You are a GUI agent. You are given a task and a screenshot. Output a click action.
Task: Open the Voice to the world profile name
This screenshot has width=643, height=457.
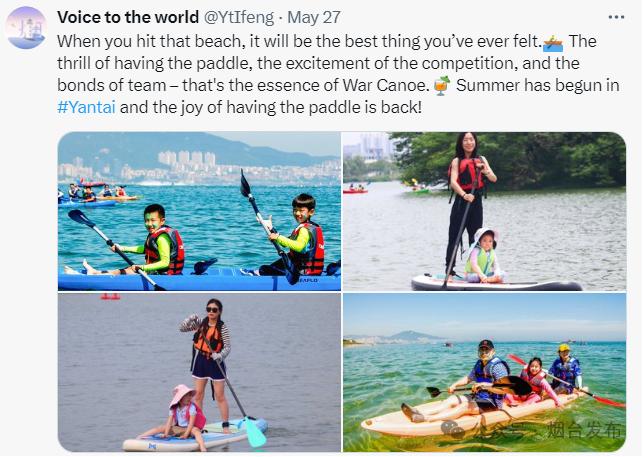pyautogui.click(x=128, y=17)
